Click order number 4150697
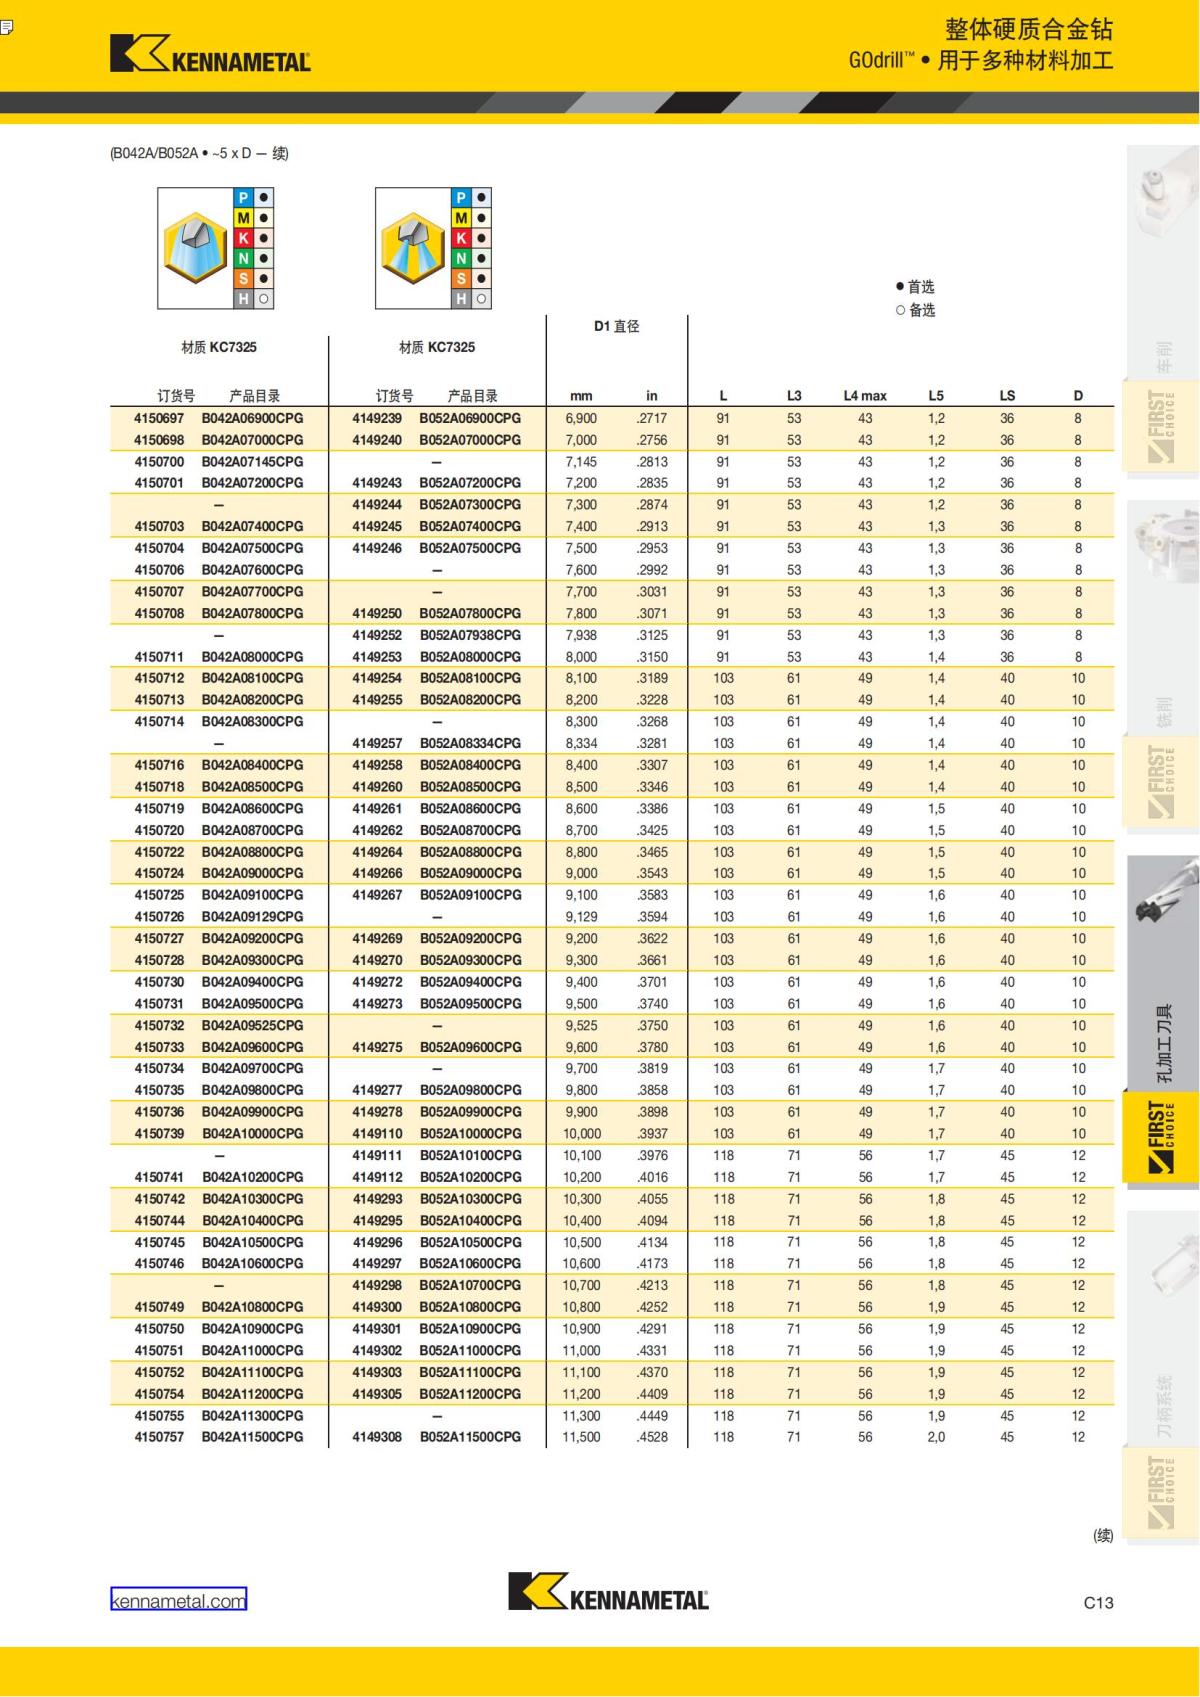Screen dimensions: 1200x1697 click(x=159, y=418)
